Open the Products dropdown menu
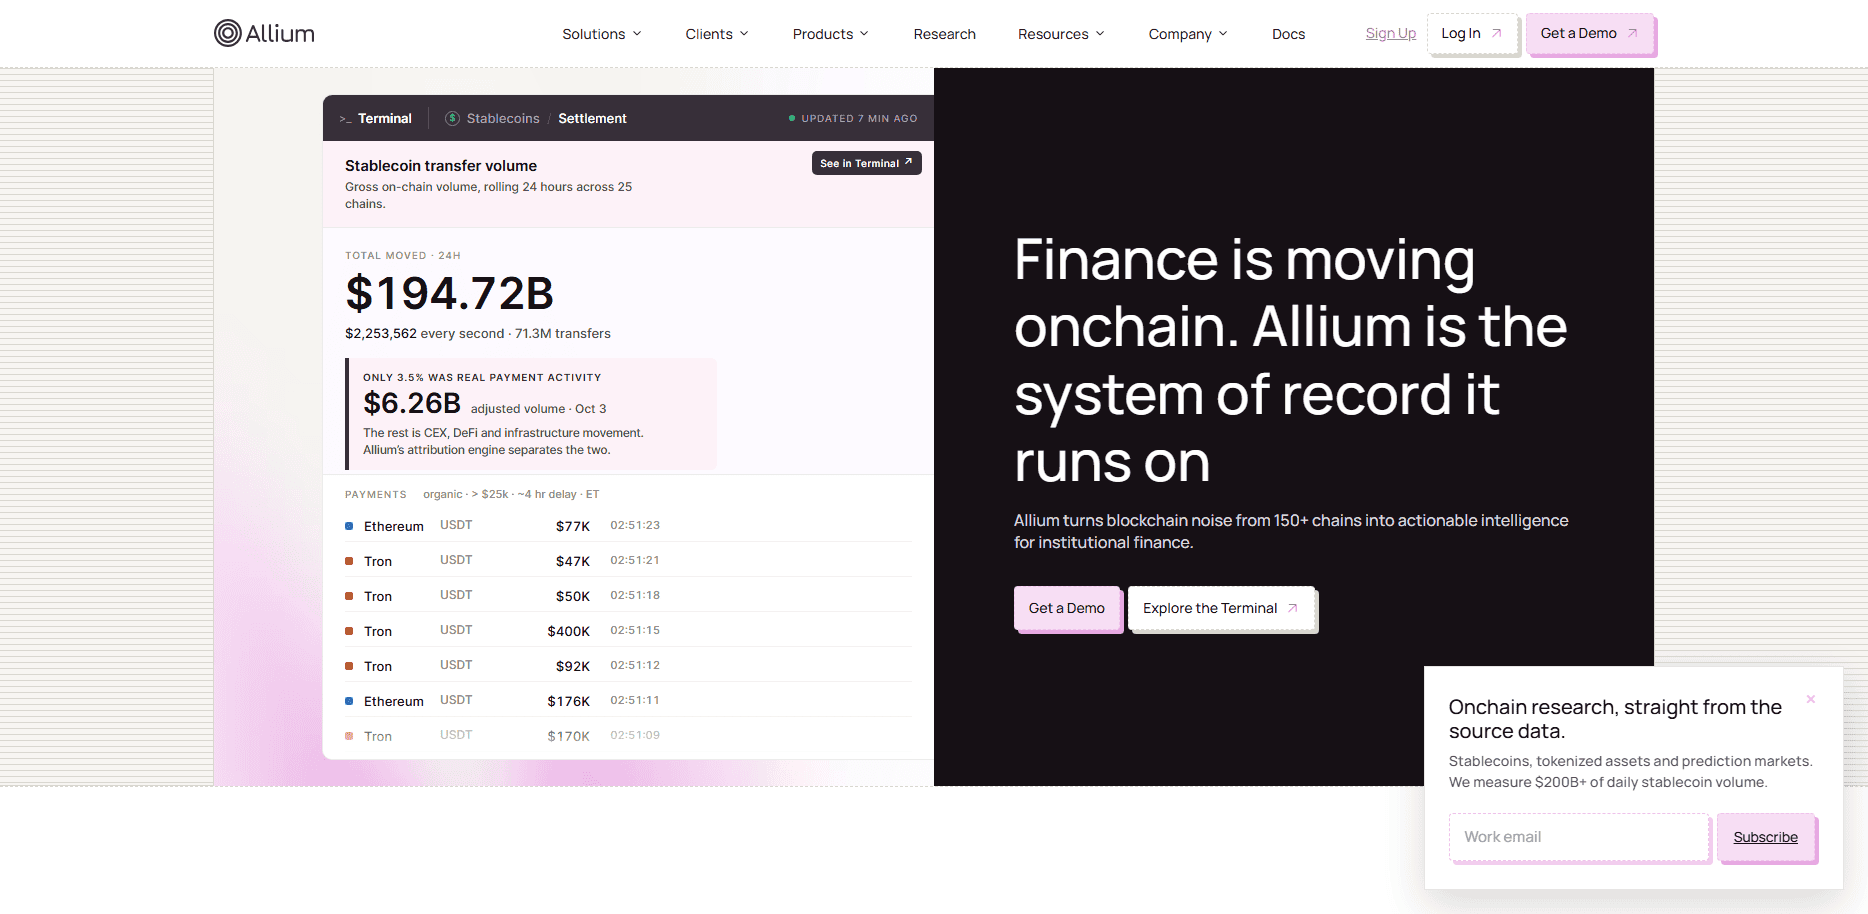Viewport: 1868px width, 914px height. 831,34
